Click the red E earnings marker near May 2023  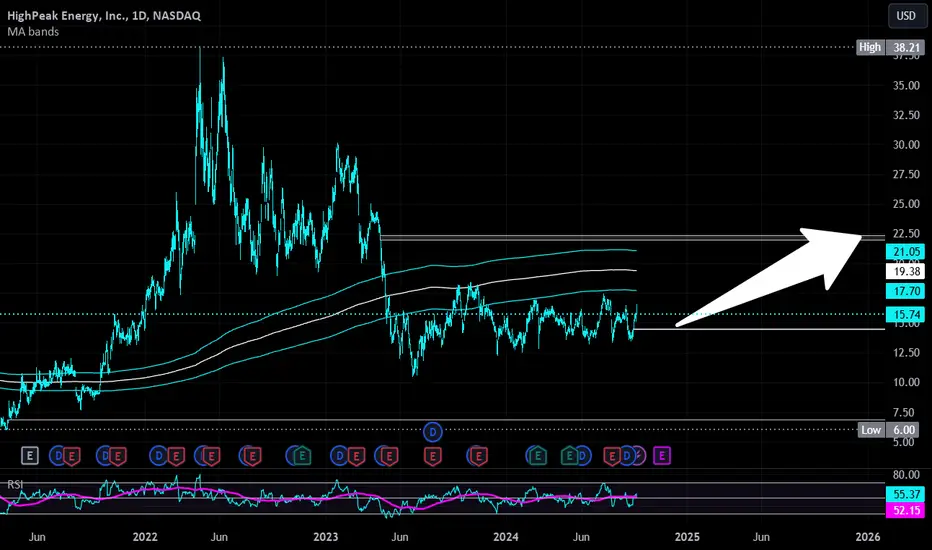coord(389,456)
